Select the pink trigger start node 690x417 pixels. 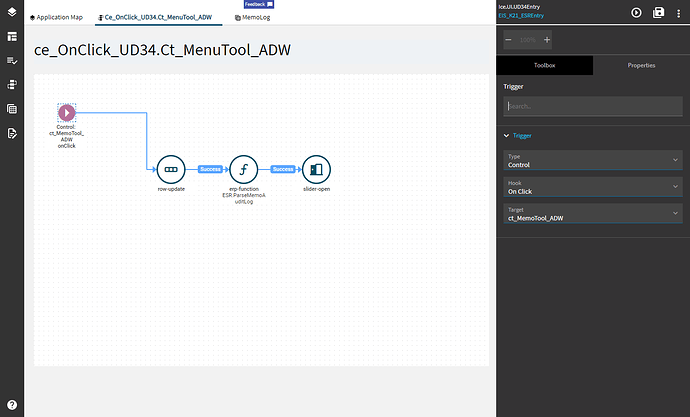click(x=67, y=113)
